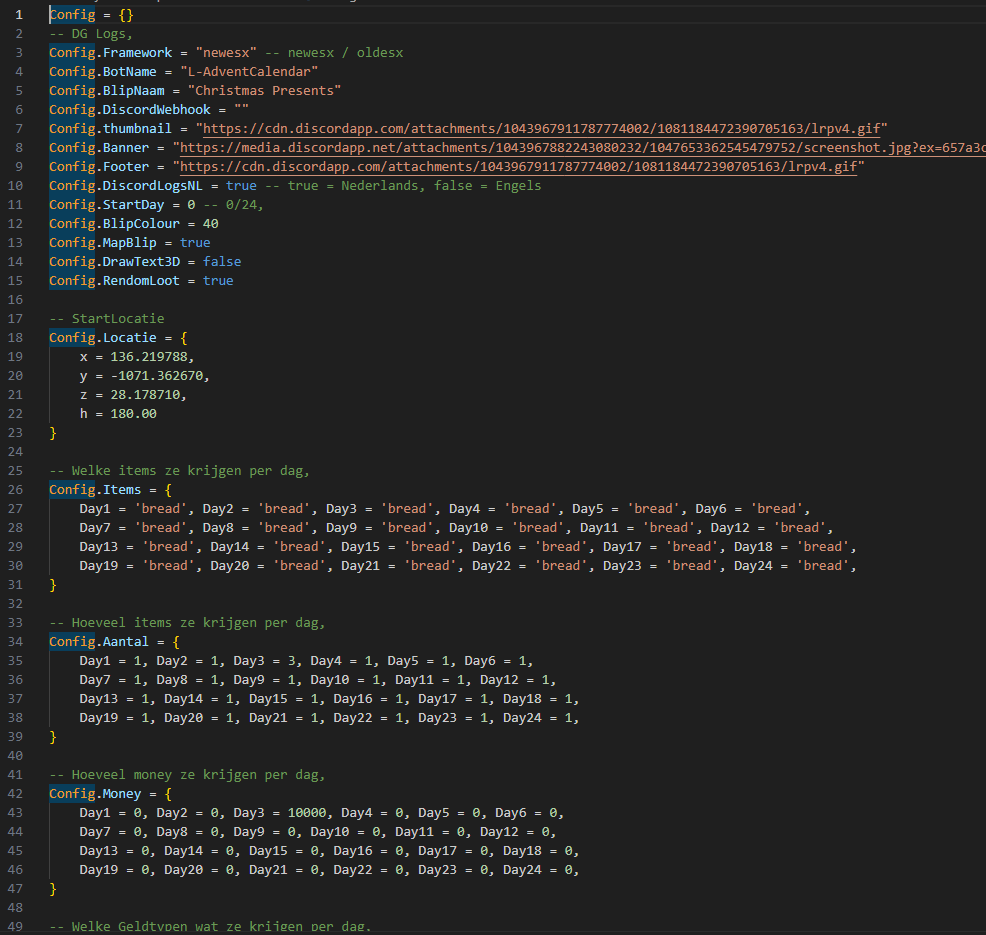Viewport: 986px width, 935px height.
Task: Click the true value of Config.DiscordLogsNL
Action: pos(241,185)
